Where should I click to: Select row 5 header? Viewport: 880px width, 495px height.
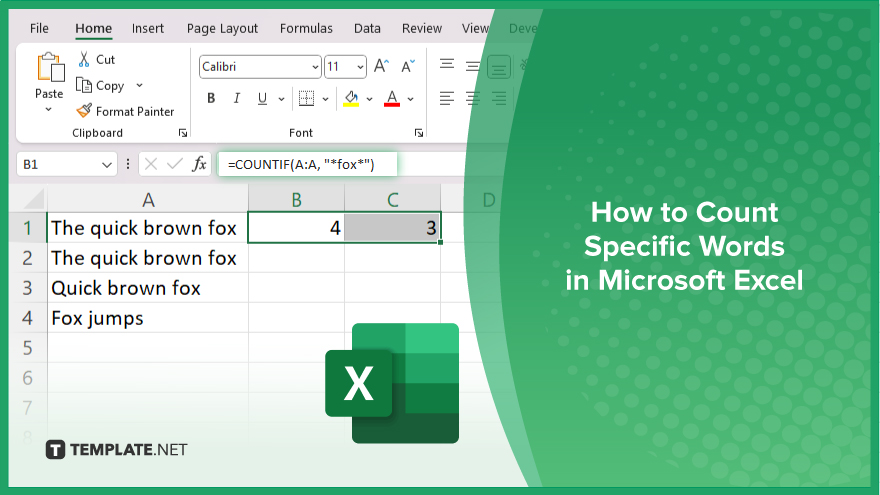[28, 348]
